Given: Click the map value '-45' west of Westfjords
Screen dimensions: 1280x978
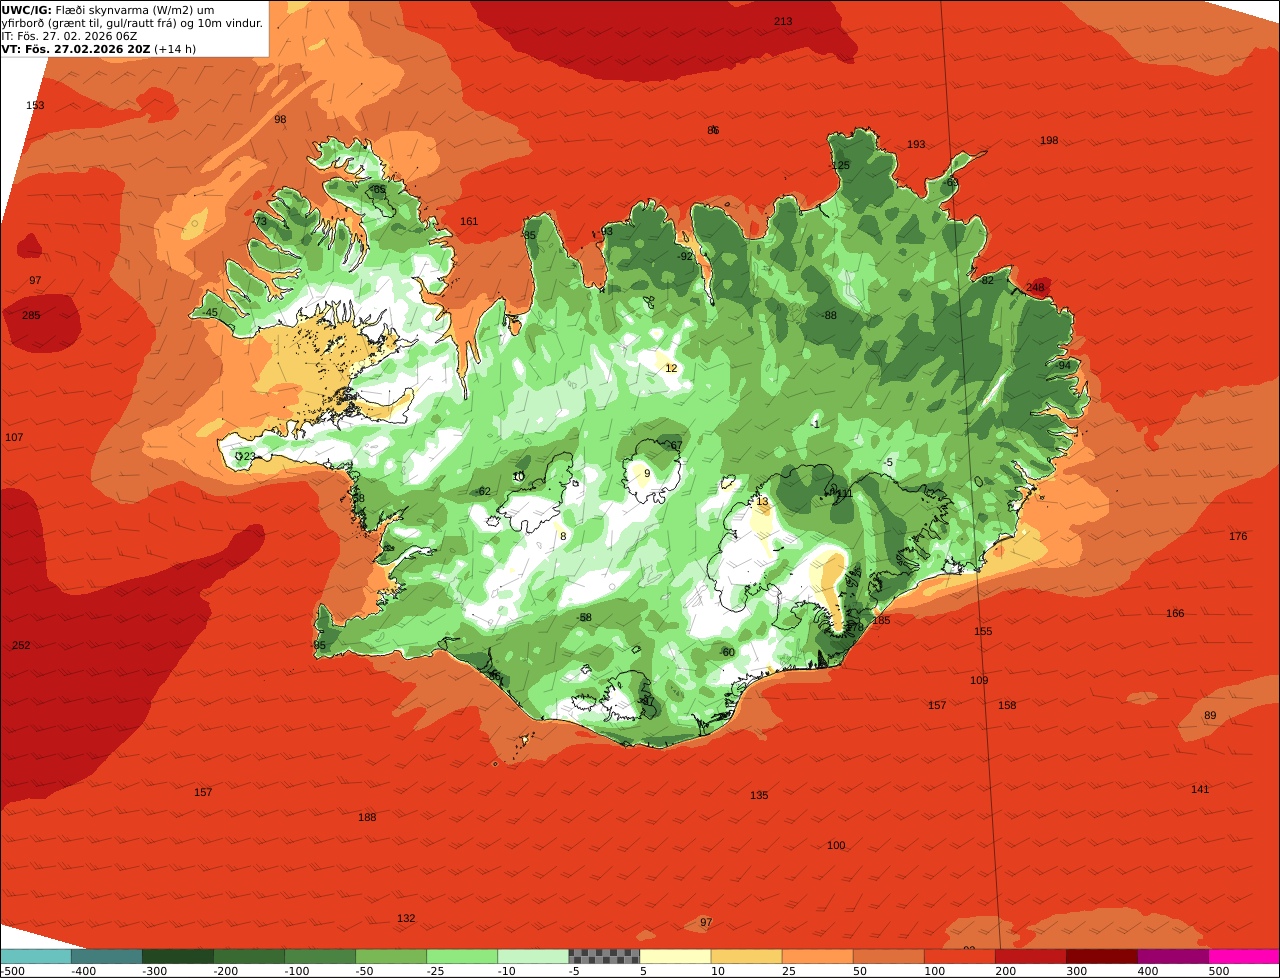Looking at the screenshot, I should (209, 313).
